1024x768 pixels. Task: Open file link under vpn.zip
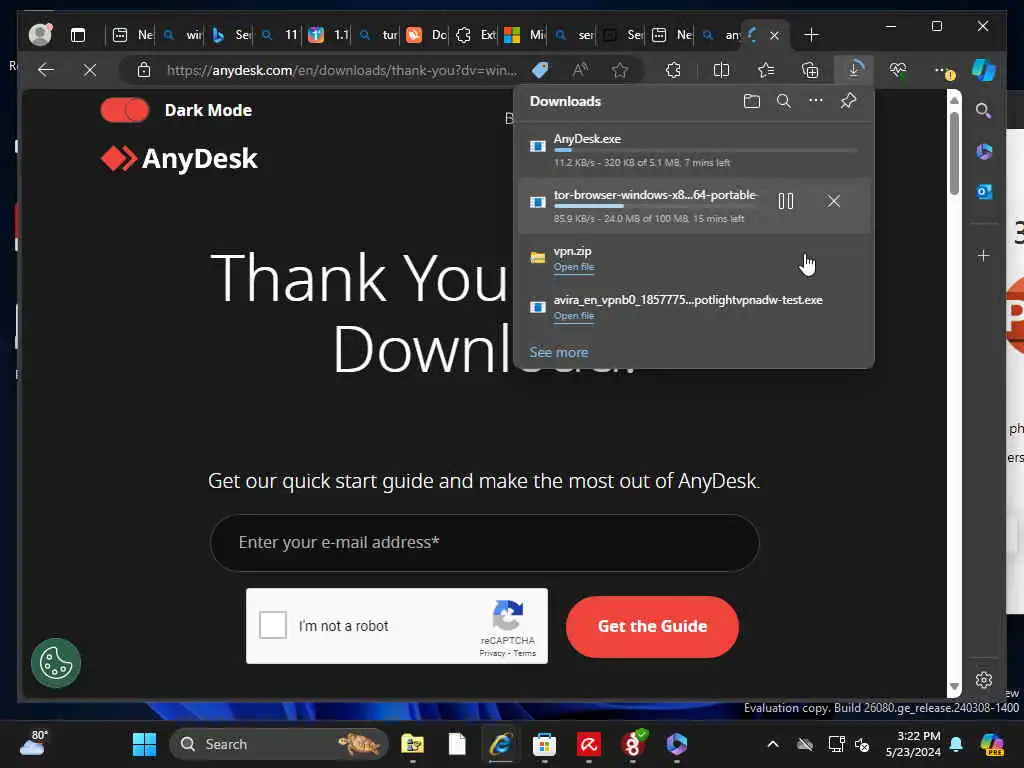tap(574, 266)
